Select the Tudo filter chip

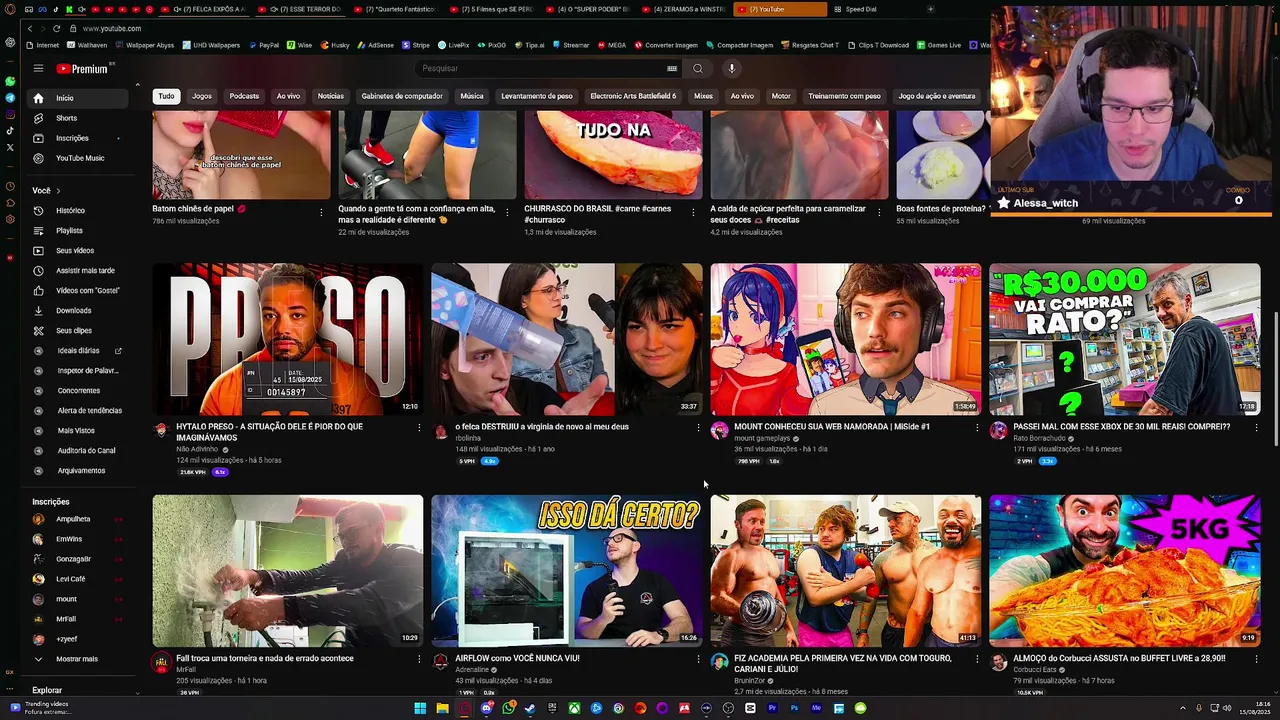tap(166, 96)
